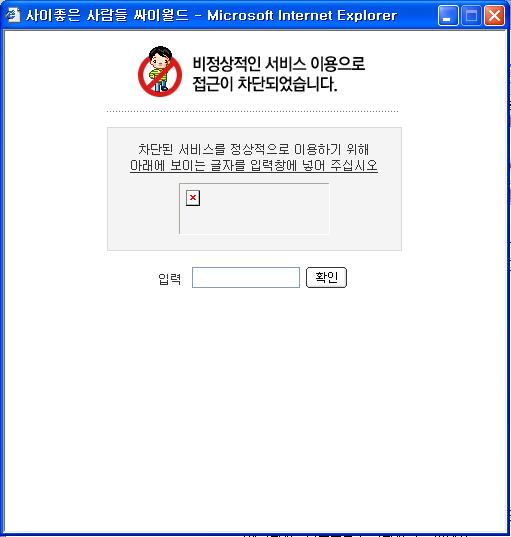
Task: Click the blue title bar empty space
Action: pyautogui.click(x=417, y=15)
